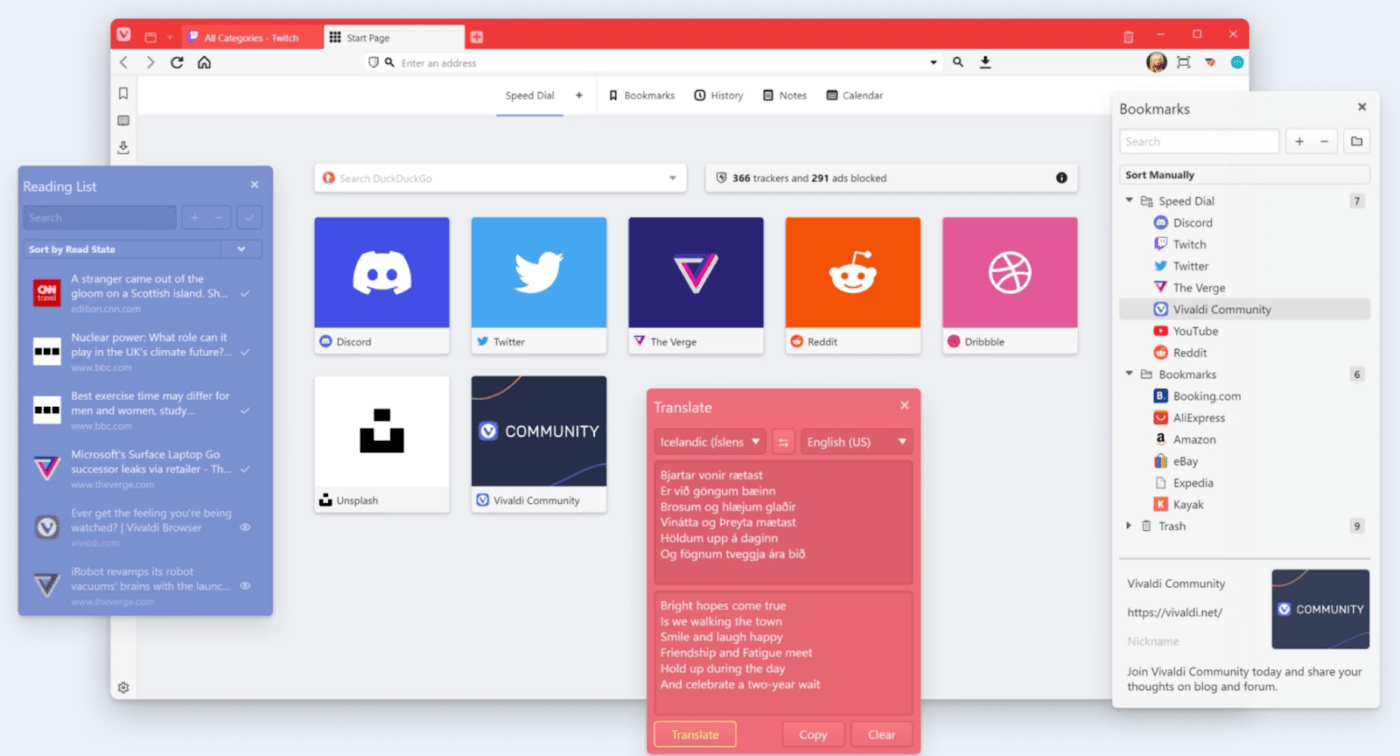
Task: Open the History start page section
Action: (718, 96)
